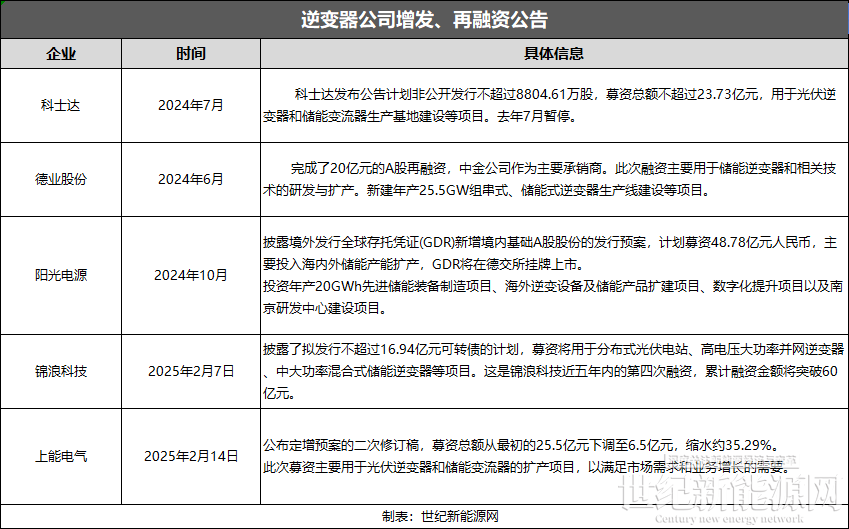Viewport: 849px width, 529px height.
Task: Select the date cell 2024年6月
Action: [x=191, y=179]
